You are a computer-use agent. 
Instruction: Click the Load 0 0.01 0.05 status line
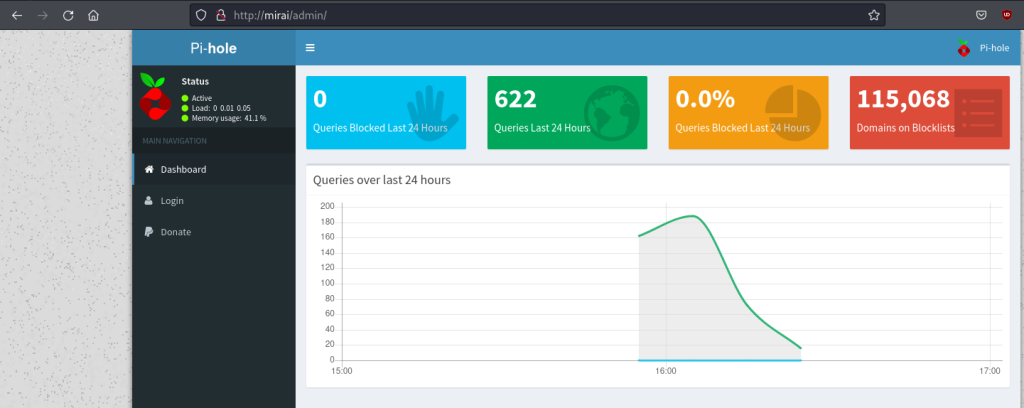coord(216,108)
